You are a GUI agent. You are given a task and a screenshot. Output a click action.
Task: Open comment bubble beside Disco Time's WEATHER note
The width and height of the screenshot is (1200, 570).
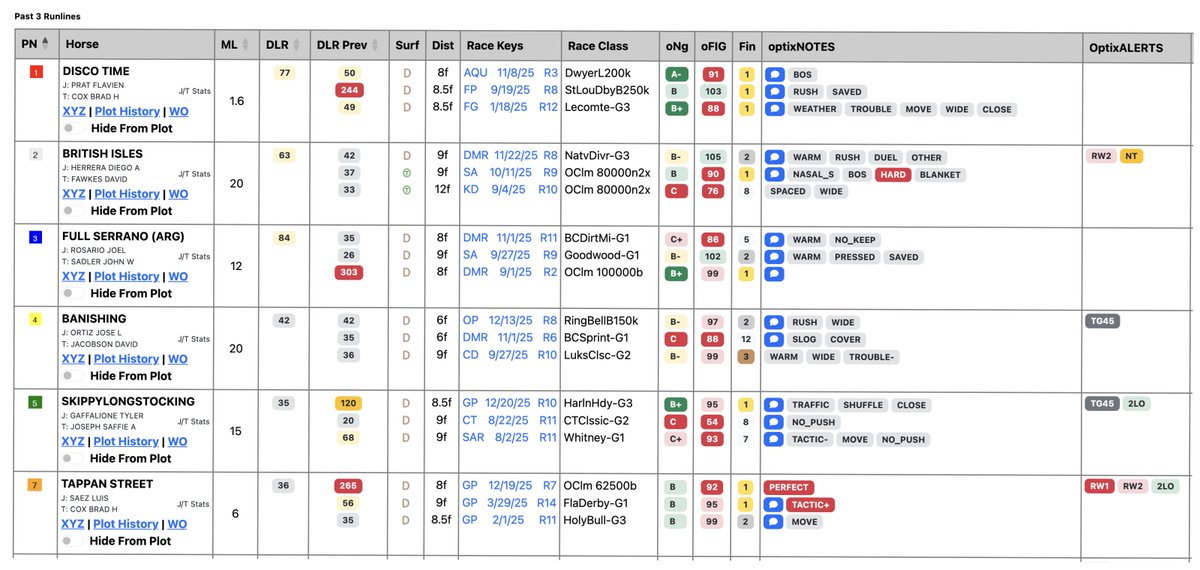click(774, 109)
